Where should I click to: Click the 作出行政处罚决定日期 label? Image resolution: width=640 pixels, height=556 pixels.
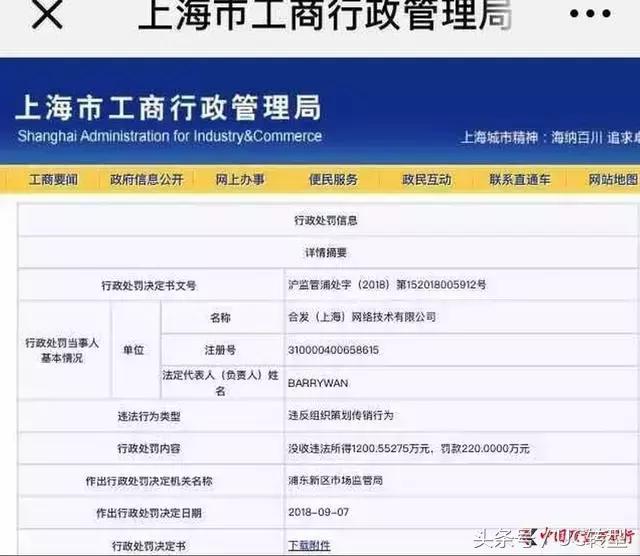pyautogui.click(x=149, y=513)
